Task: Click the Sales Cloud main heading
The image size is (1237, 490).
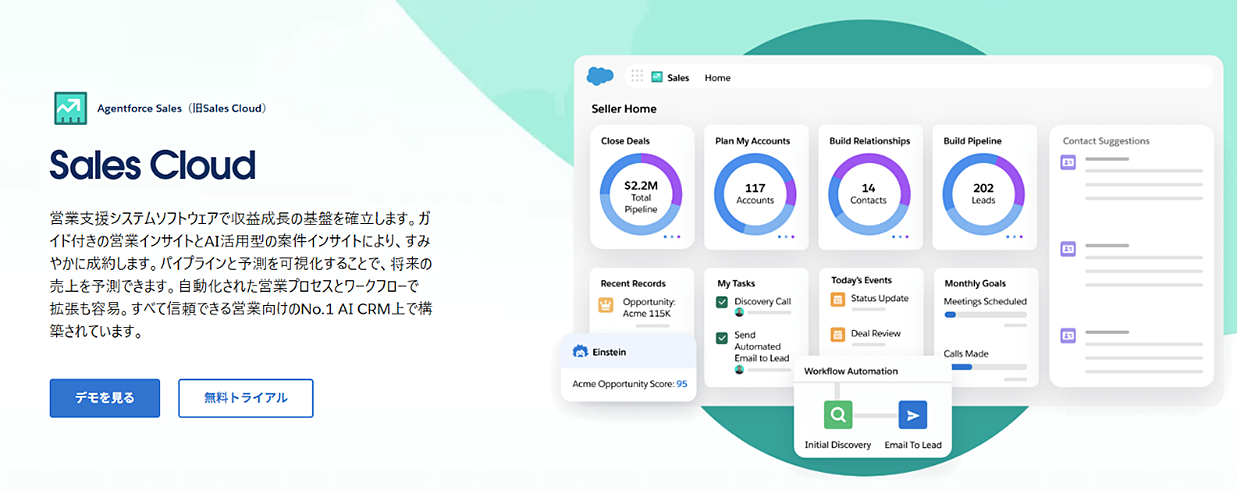Action: point(152,165)
